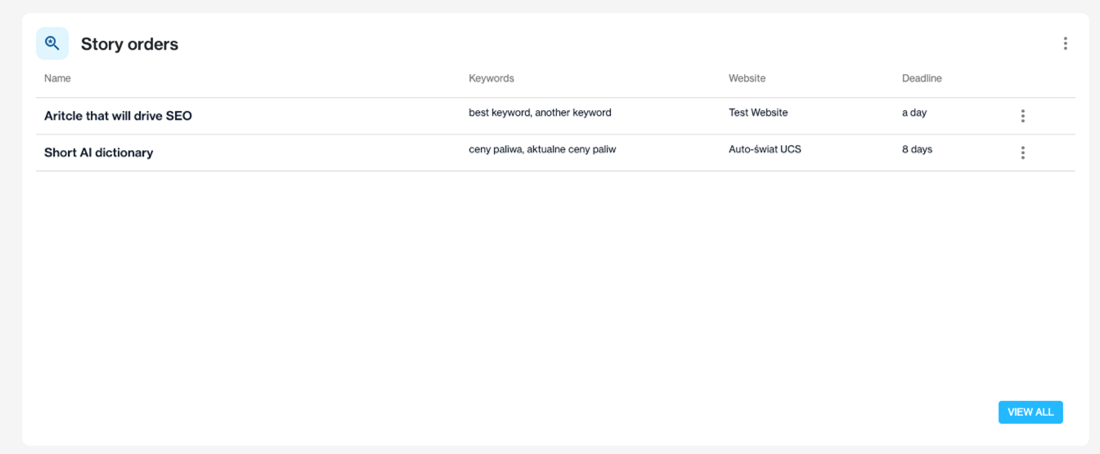This screenshot has height=454, width=1100.
Task: Select the Test Website cell
Action: pyautogui.click(x=758, y=112)
